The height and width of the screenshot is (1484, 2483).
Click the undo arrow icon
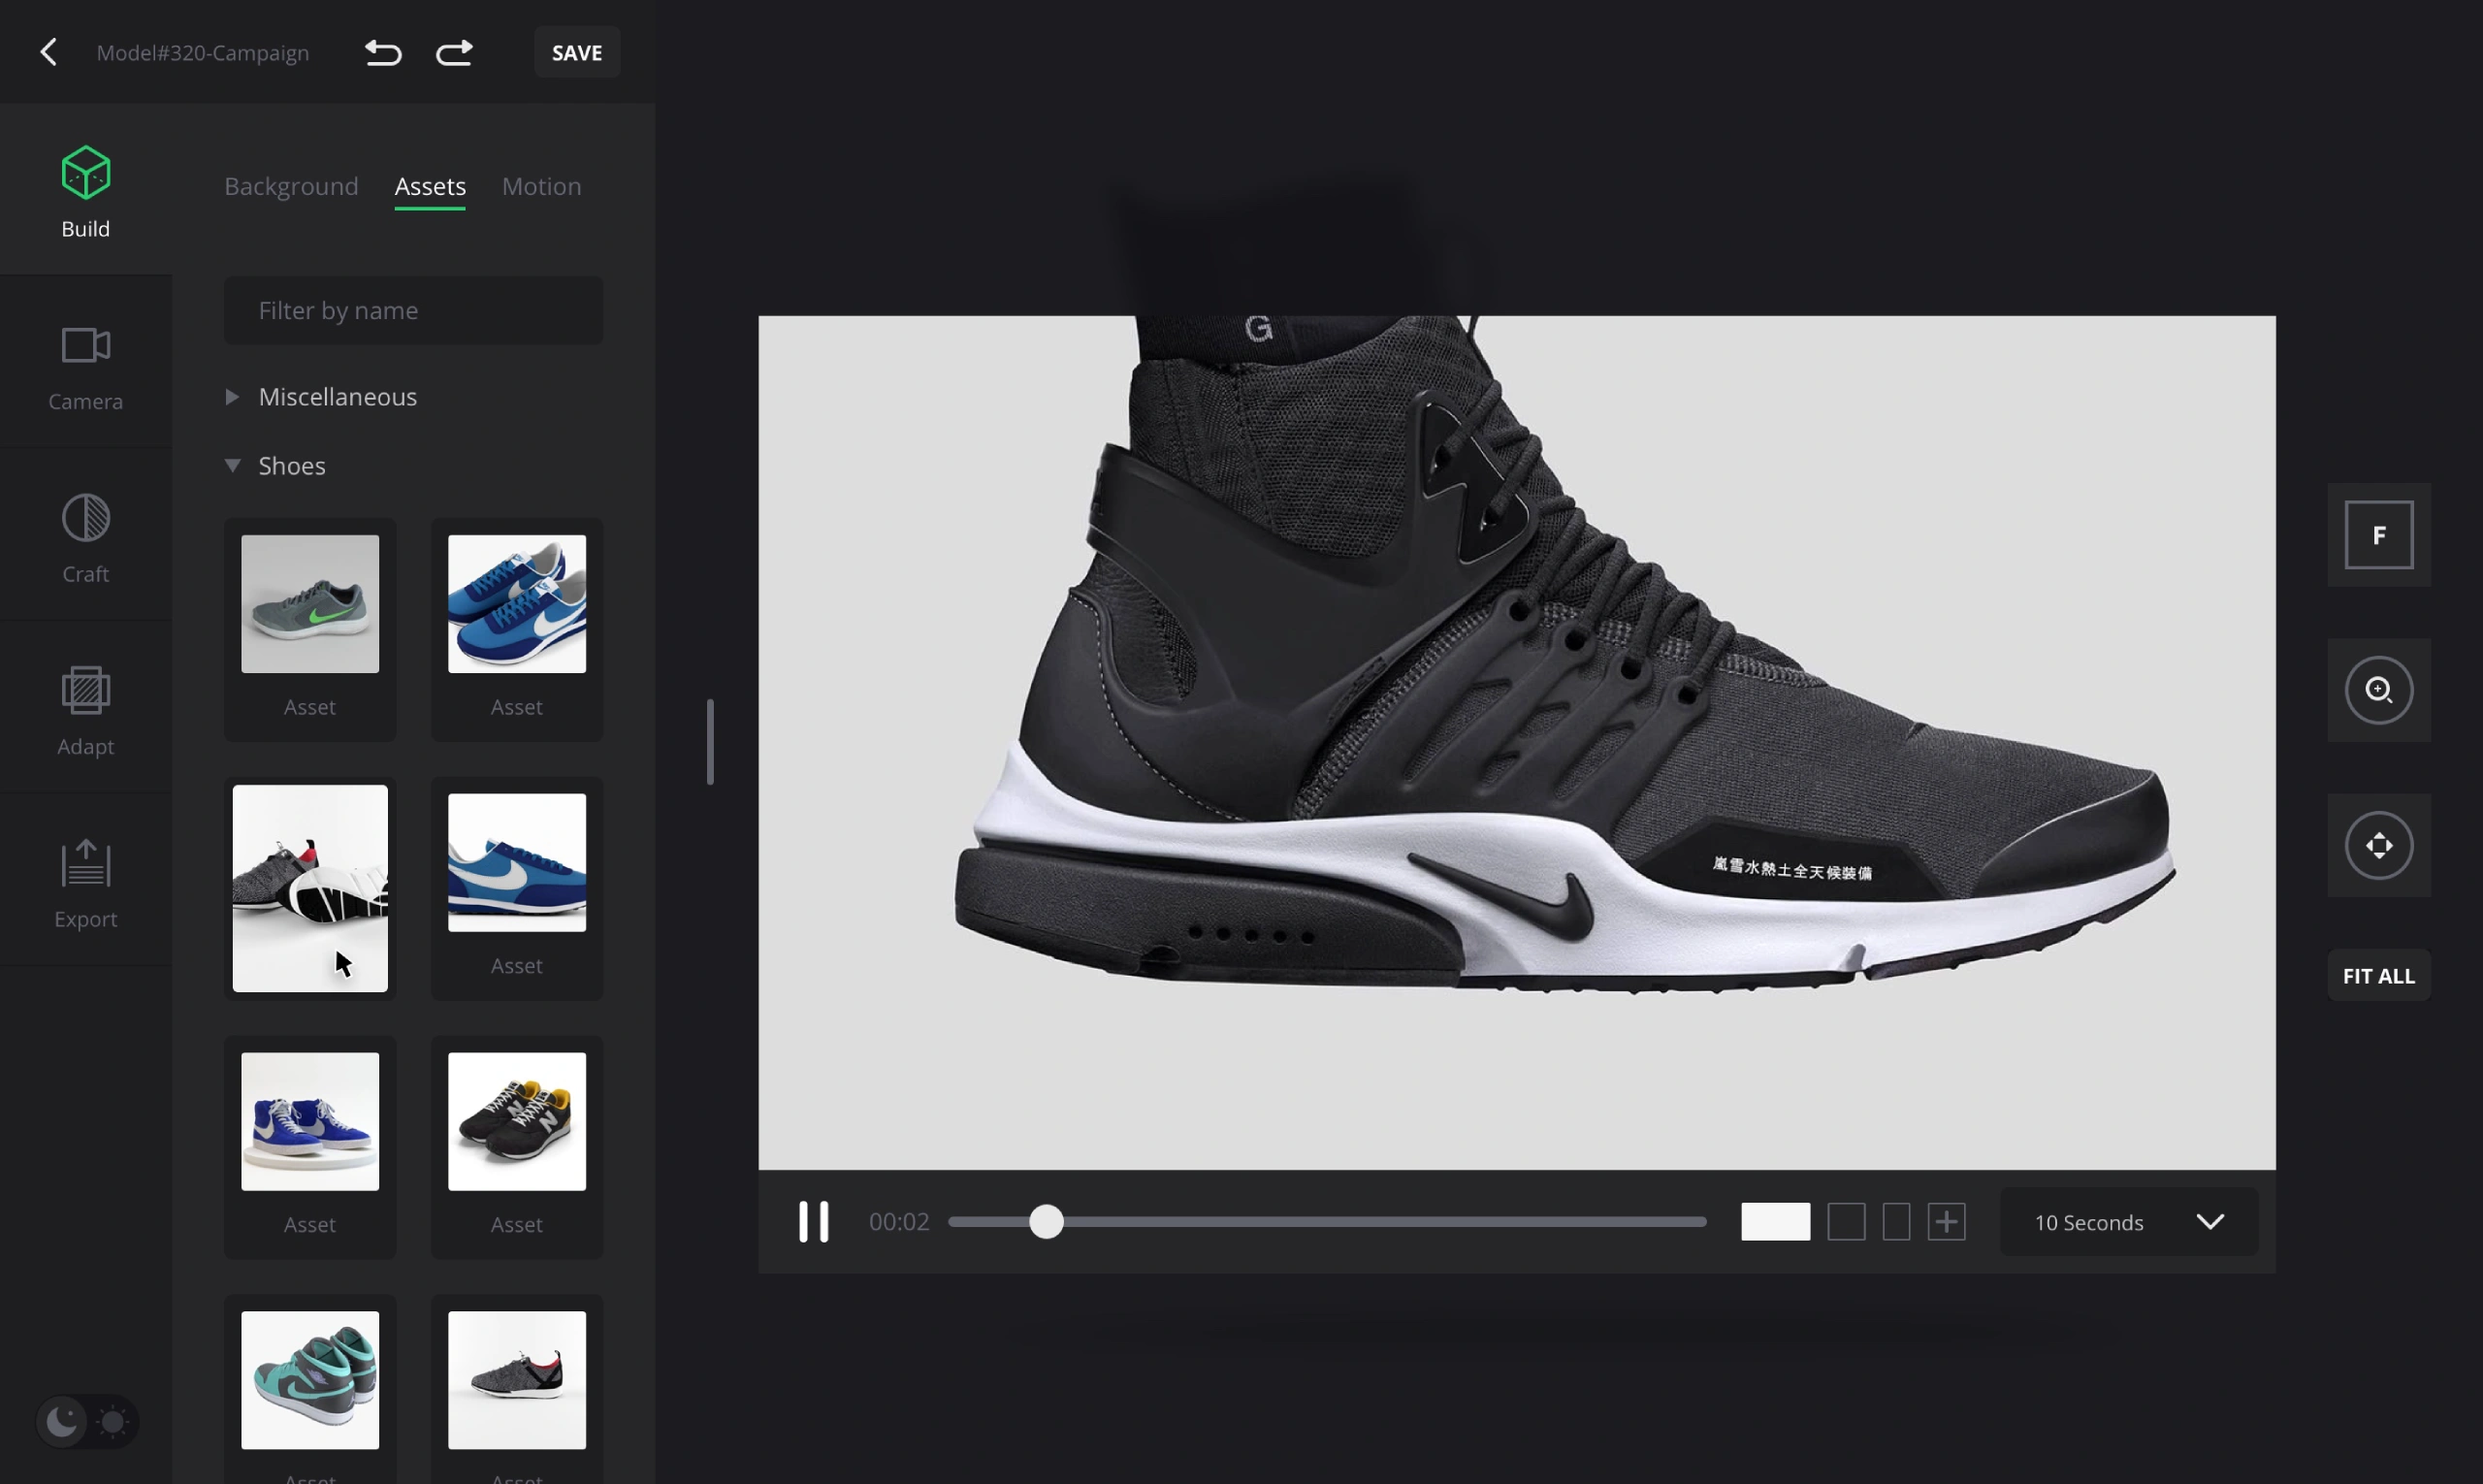(382, 52)
